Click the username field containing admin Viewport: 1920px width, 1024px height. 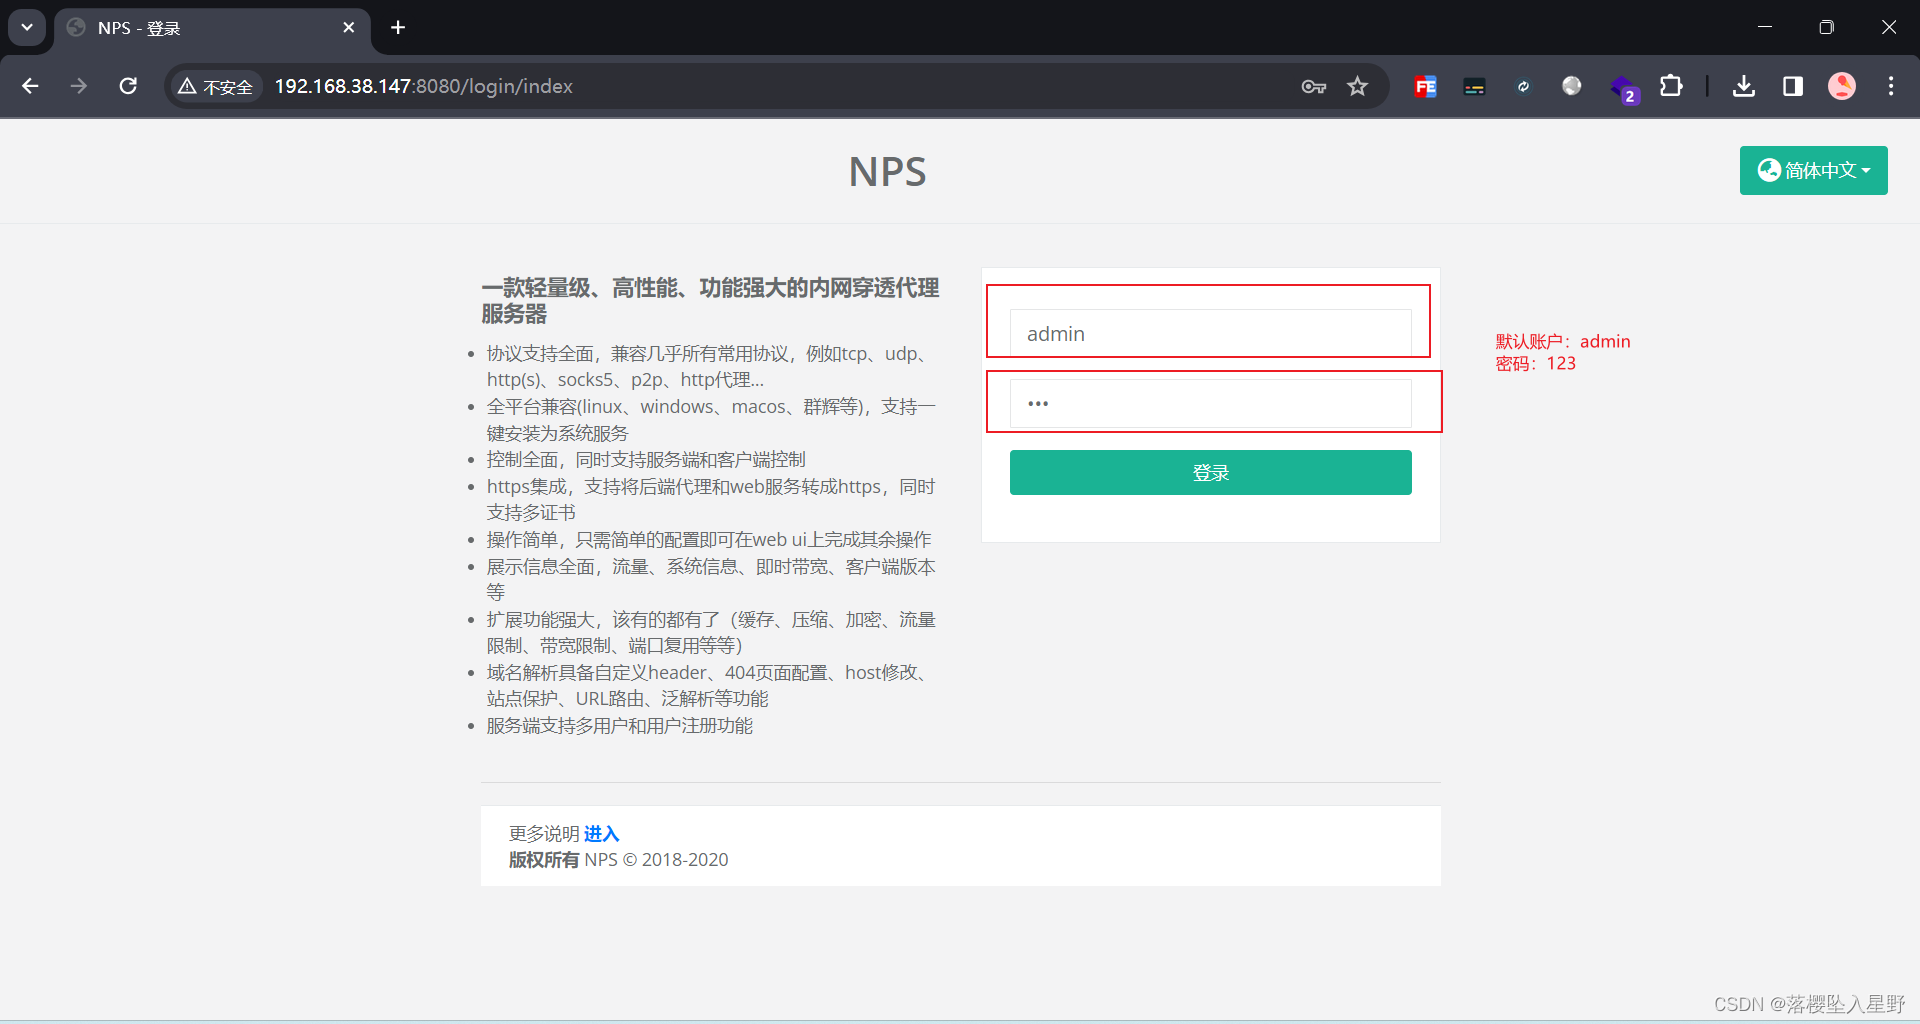point(1210,333)
